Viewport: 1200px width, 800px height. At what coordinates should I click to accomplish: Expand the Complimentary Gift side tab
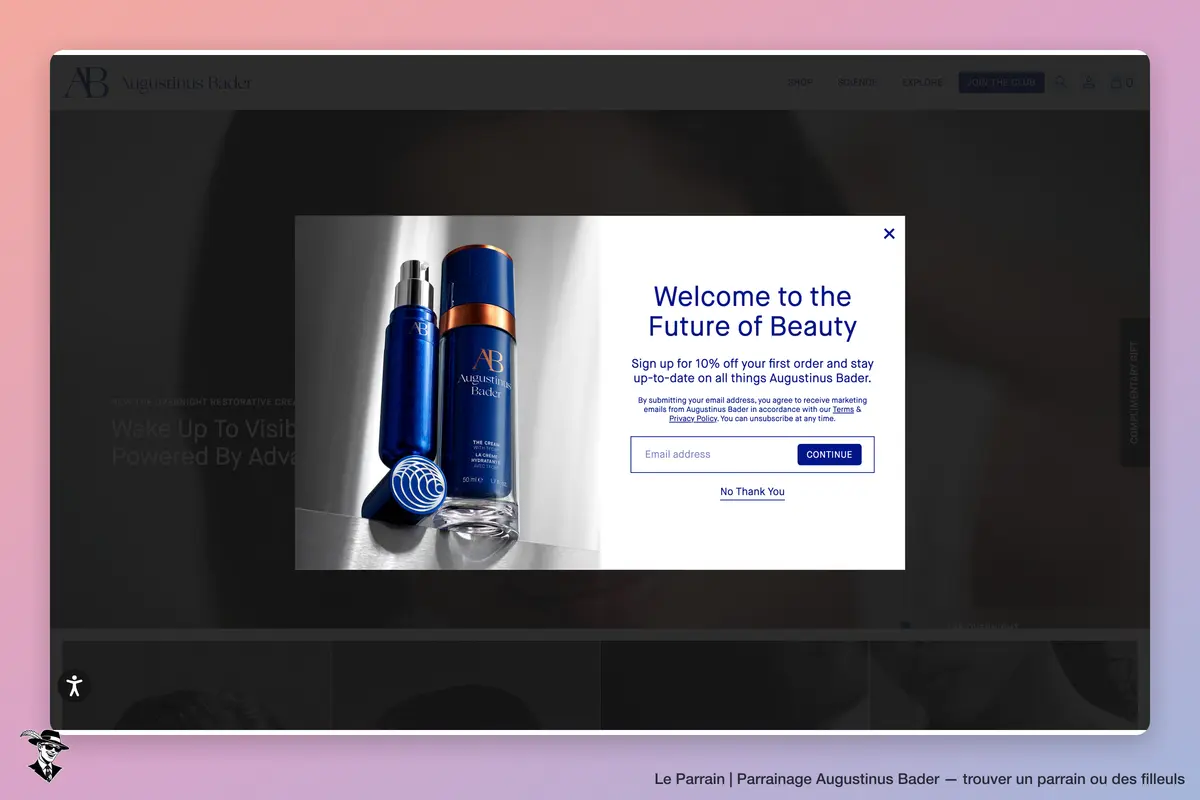pos(1134,392)
